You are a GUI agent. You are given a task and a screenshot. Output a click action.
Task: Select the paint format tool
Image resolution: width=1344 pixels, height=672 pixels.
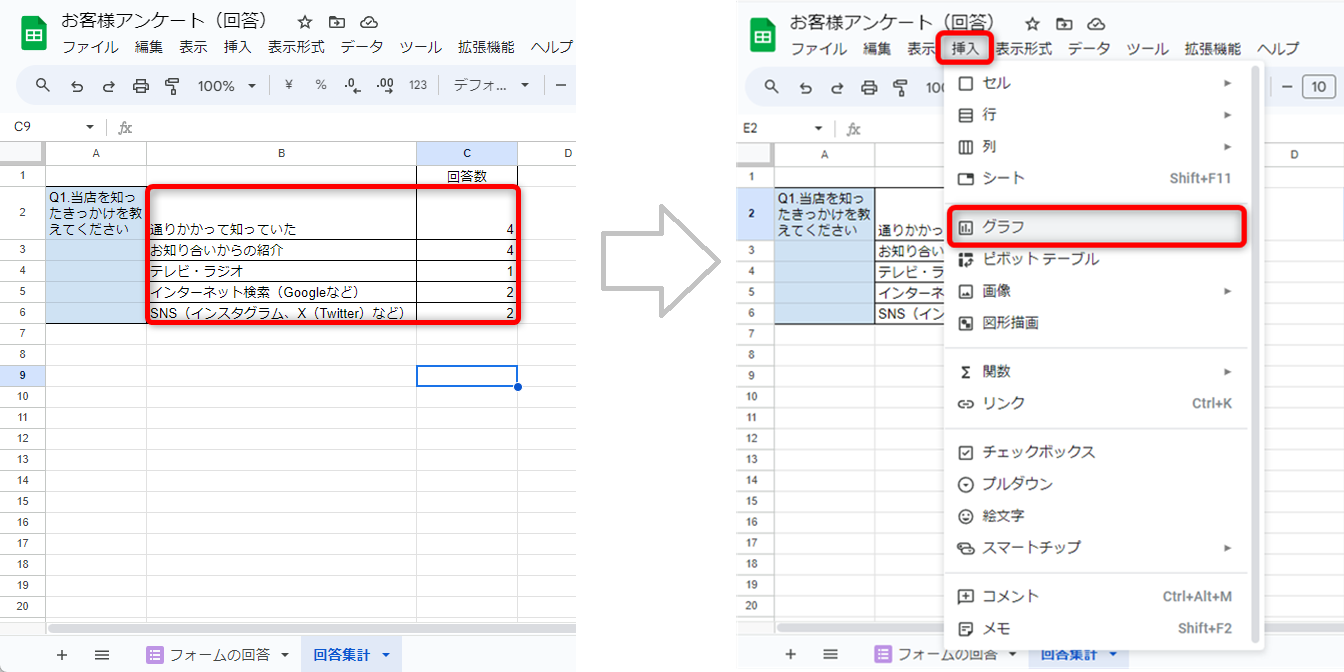tap(174, 86)
